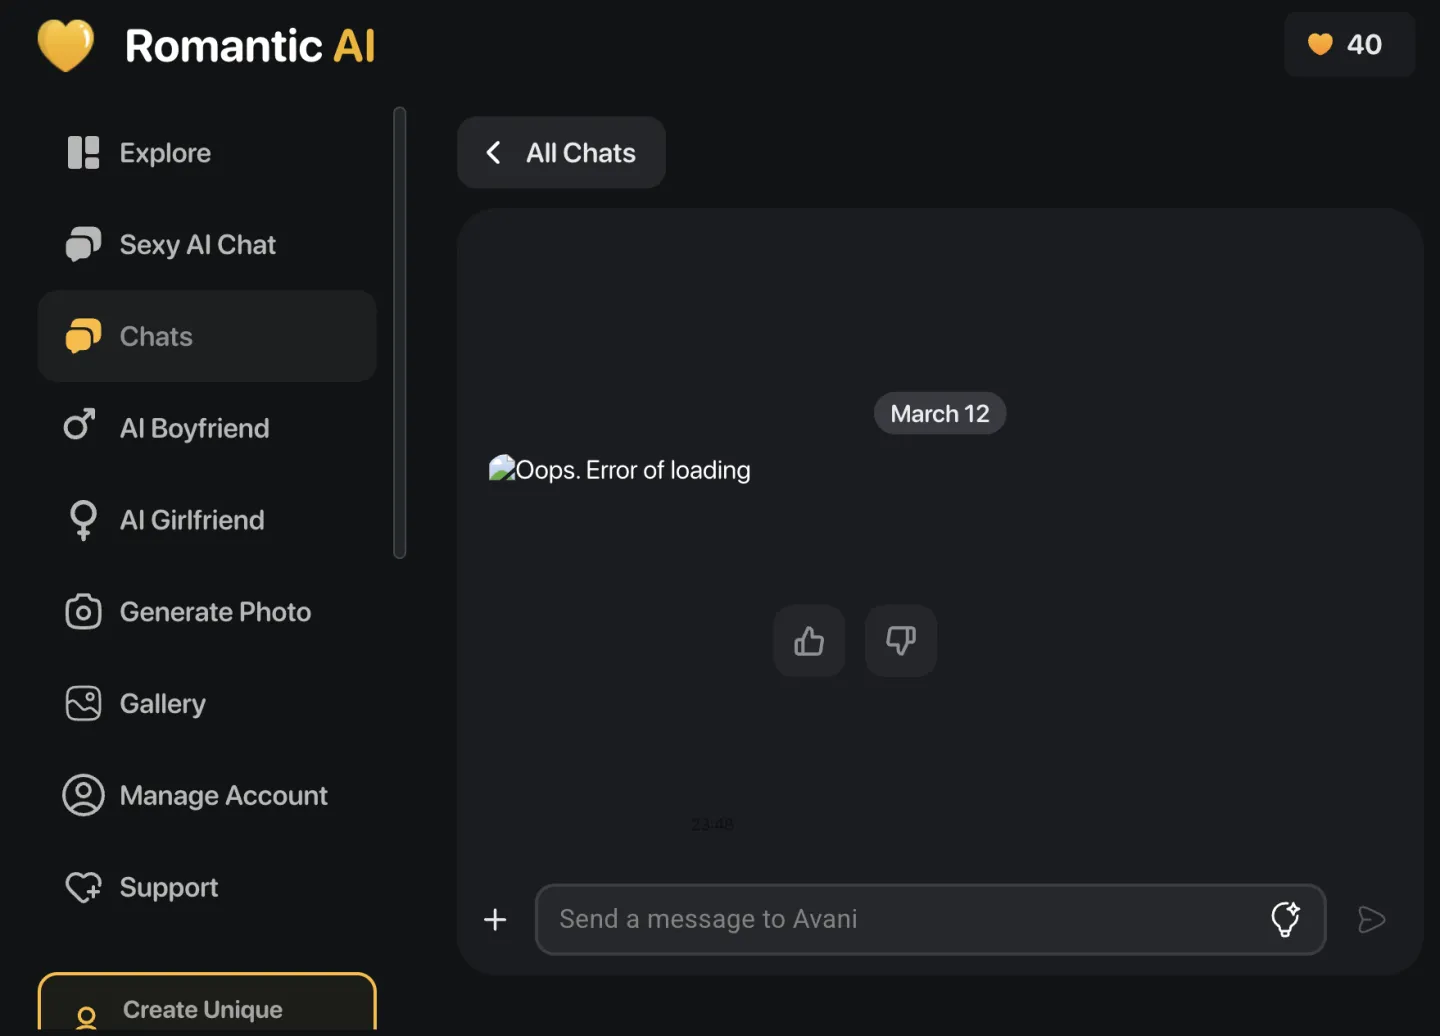Open the AI Girlfriend section
This screenshot has height=1036, width=1440.
(x=192, y=519)
